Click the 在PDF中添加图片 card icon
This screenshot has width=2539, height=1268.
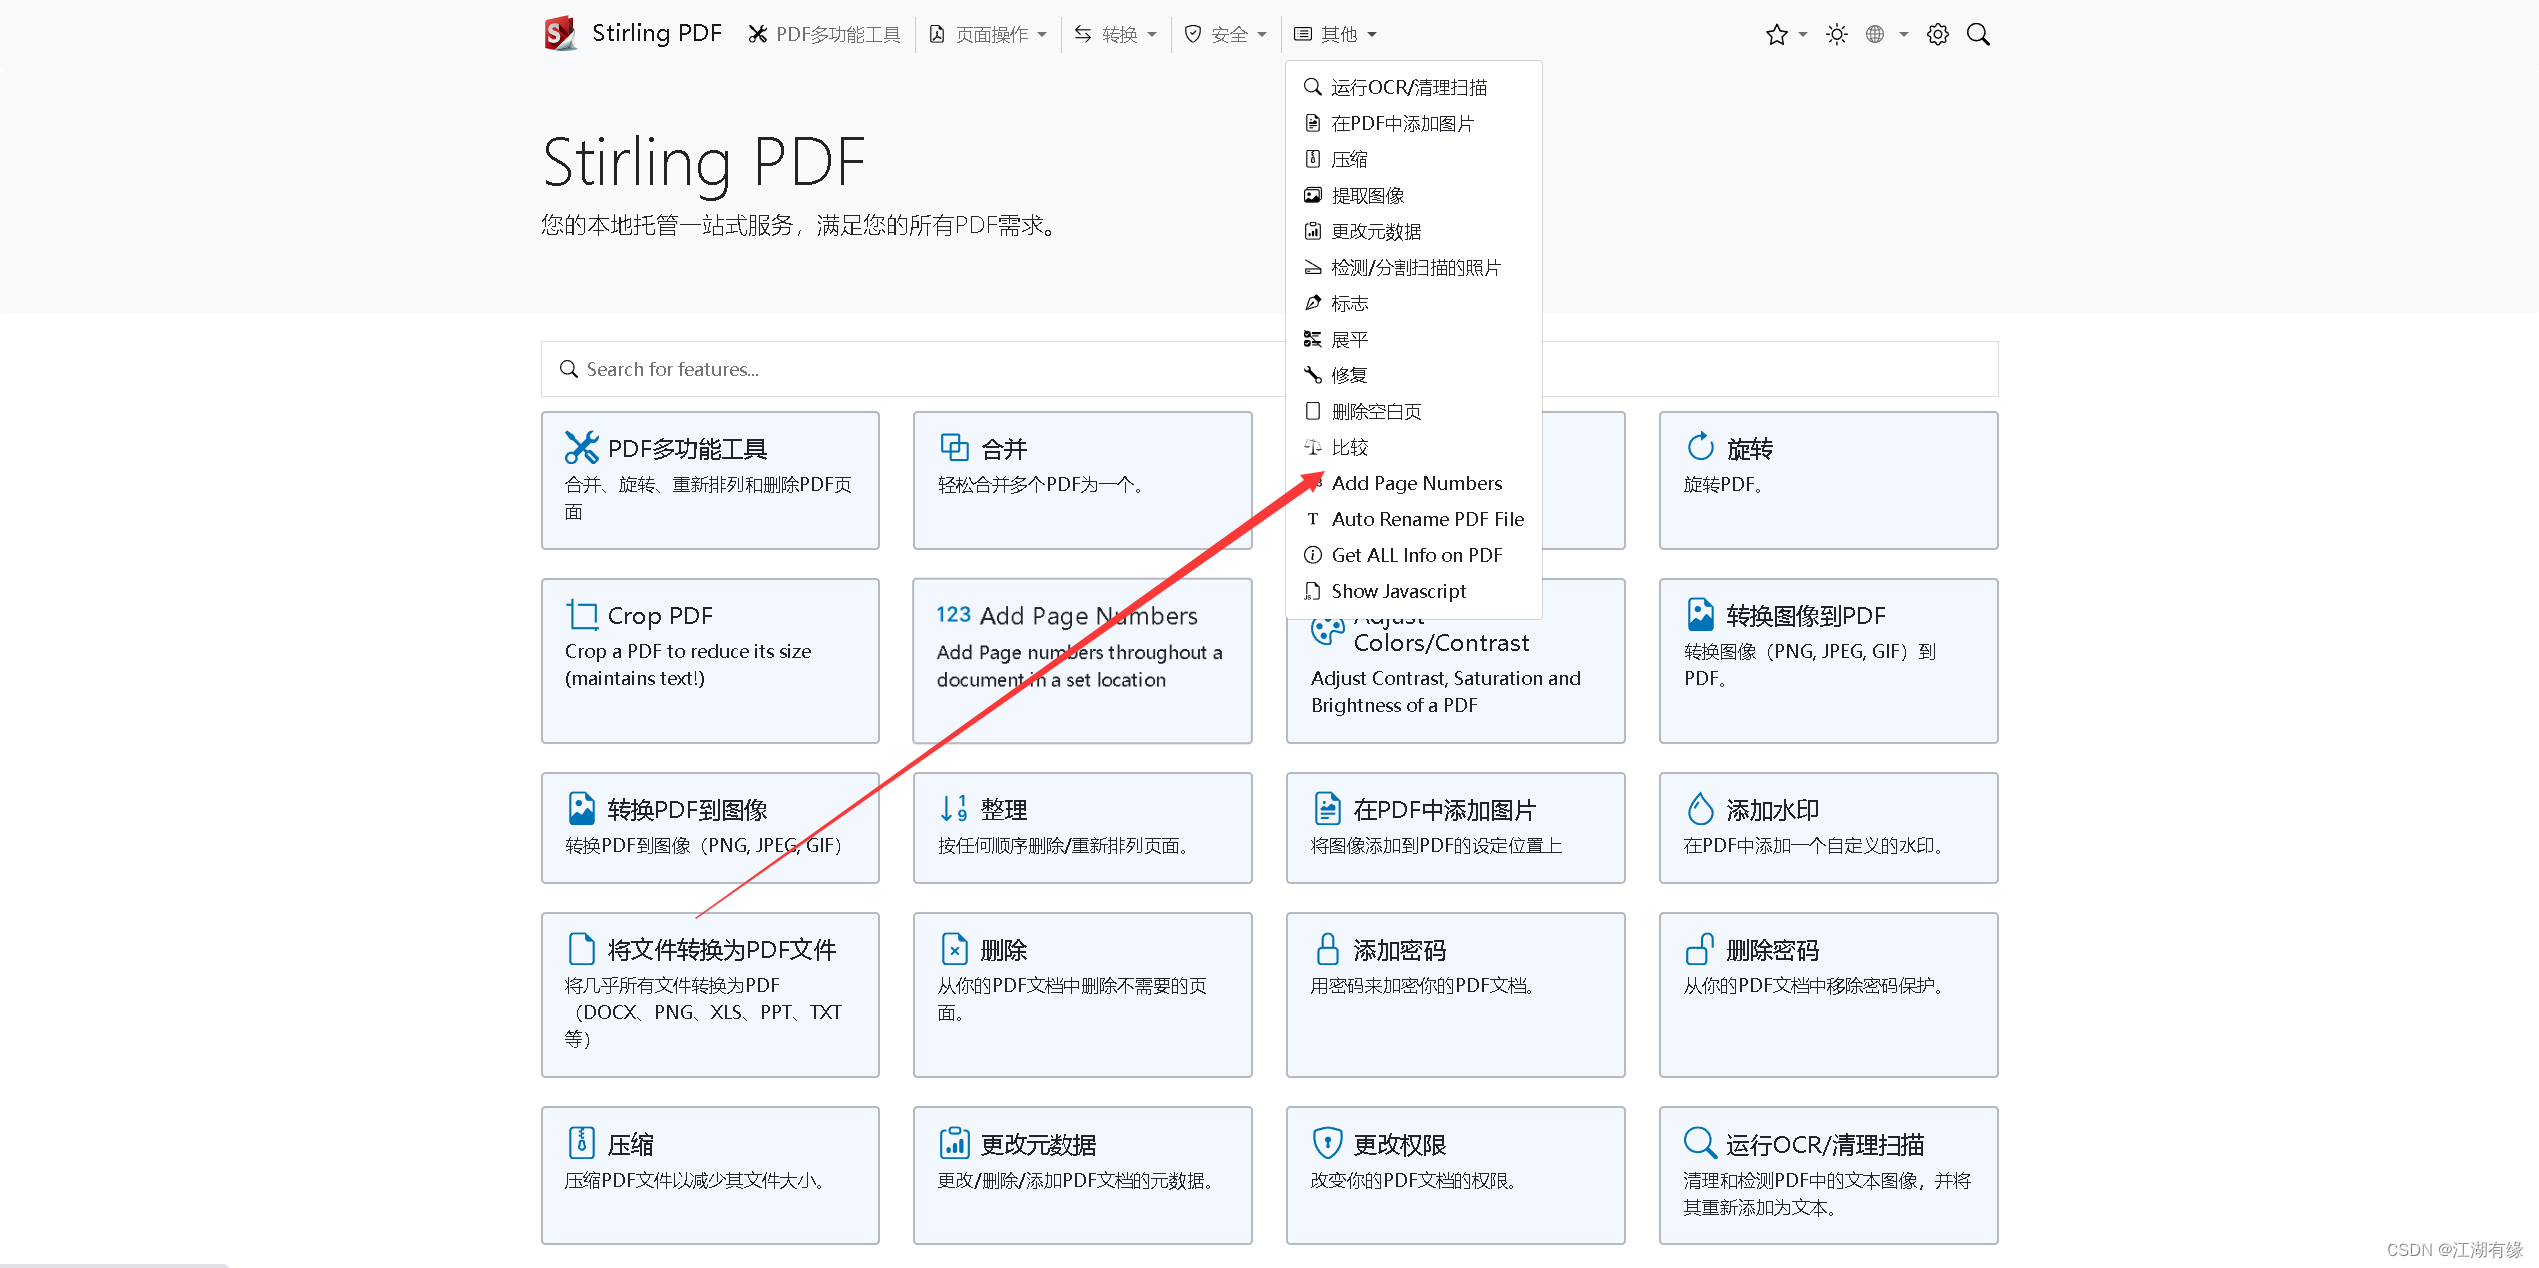pos(1327,808)
